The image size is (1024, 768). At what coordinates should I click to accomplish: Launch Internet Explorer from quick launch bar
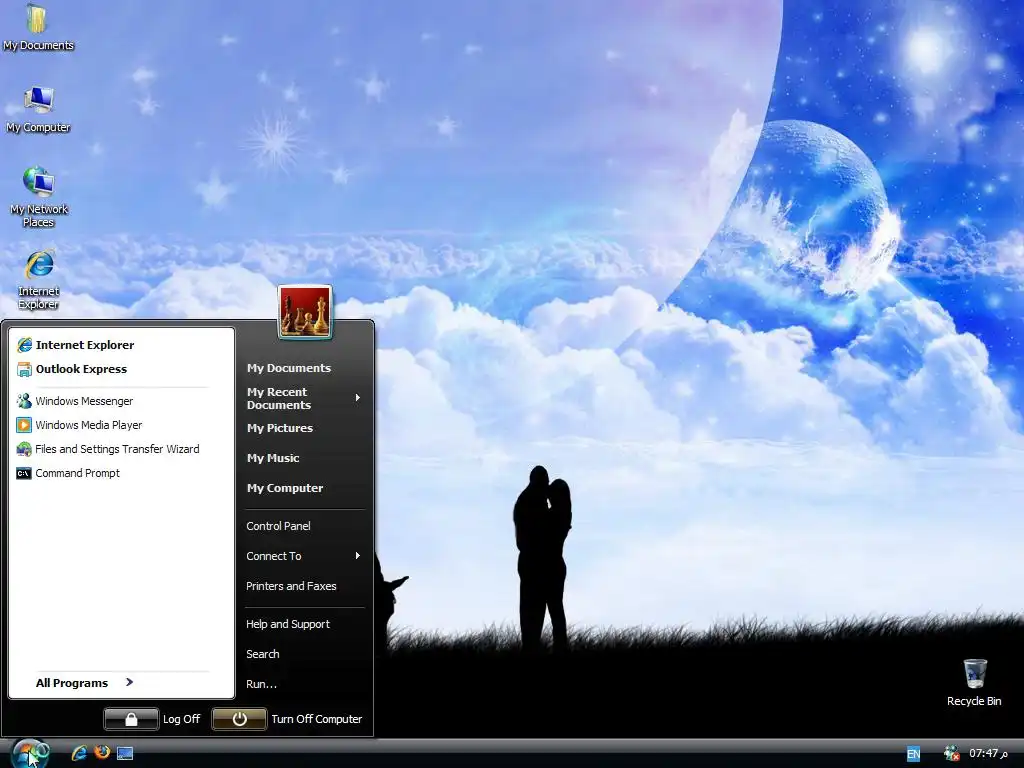(79, 753)
